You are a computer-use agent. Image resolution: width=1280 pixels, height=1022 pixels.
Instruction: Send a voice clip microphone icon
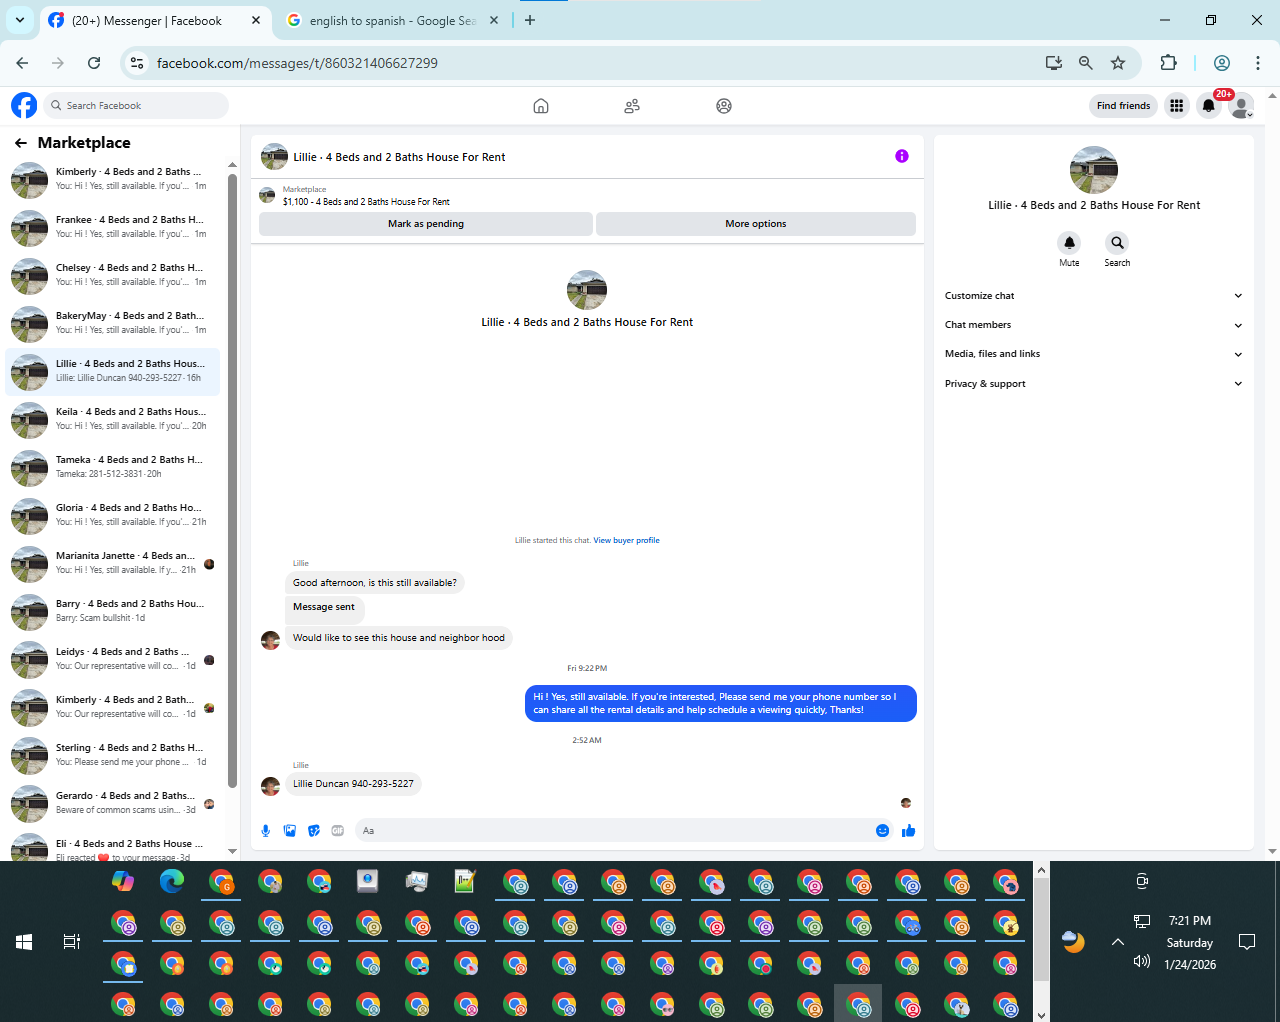tap(266, 831)
